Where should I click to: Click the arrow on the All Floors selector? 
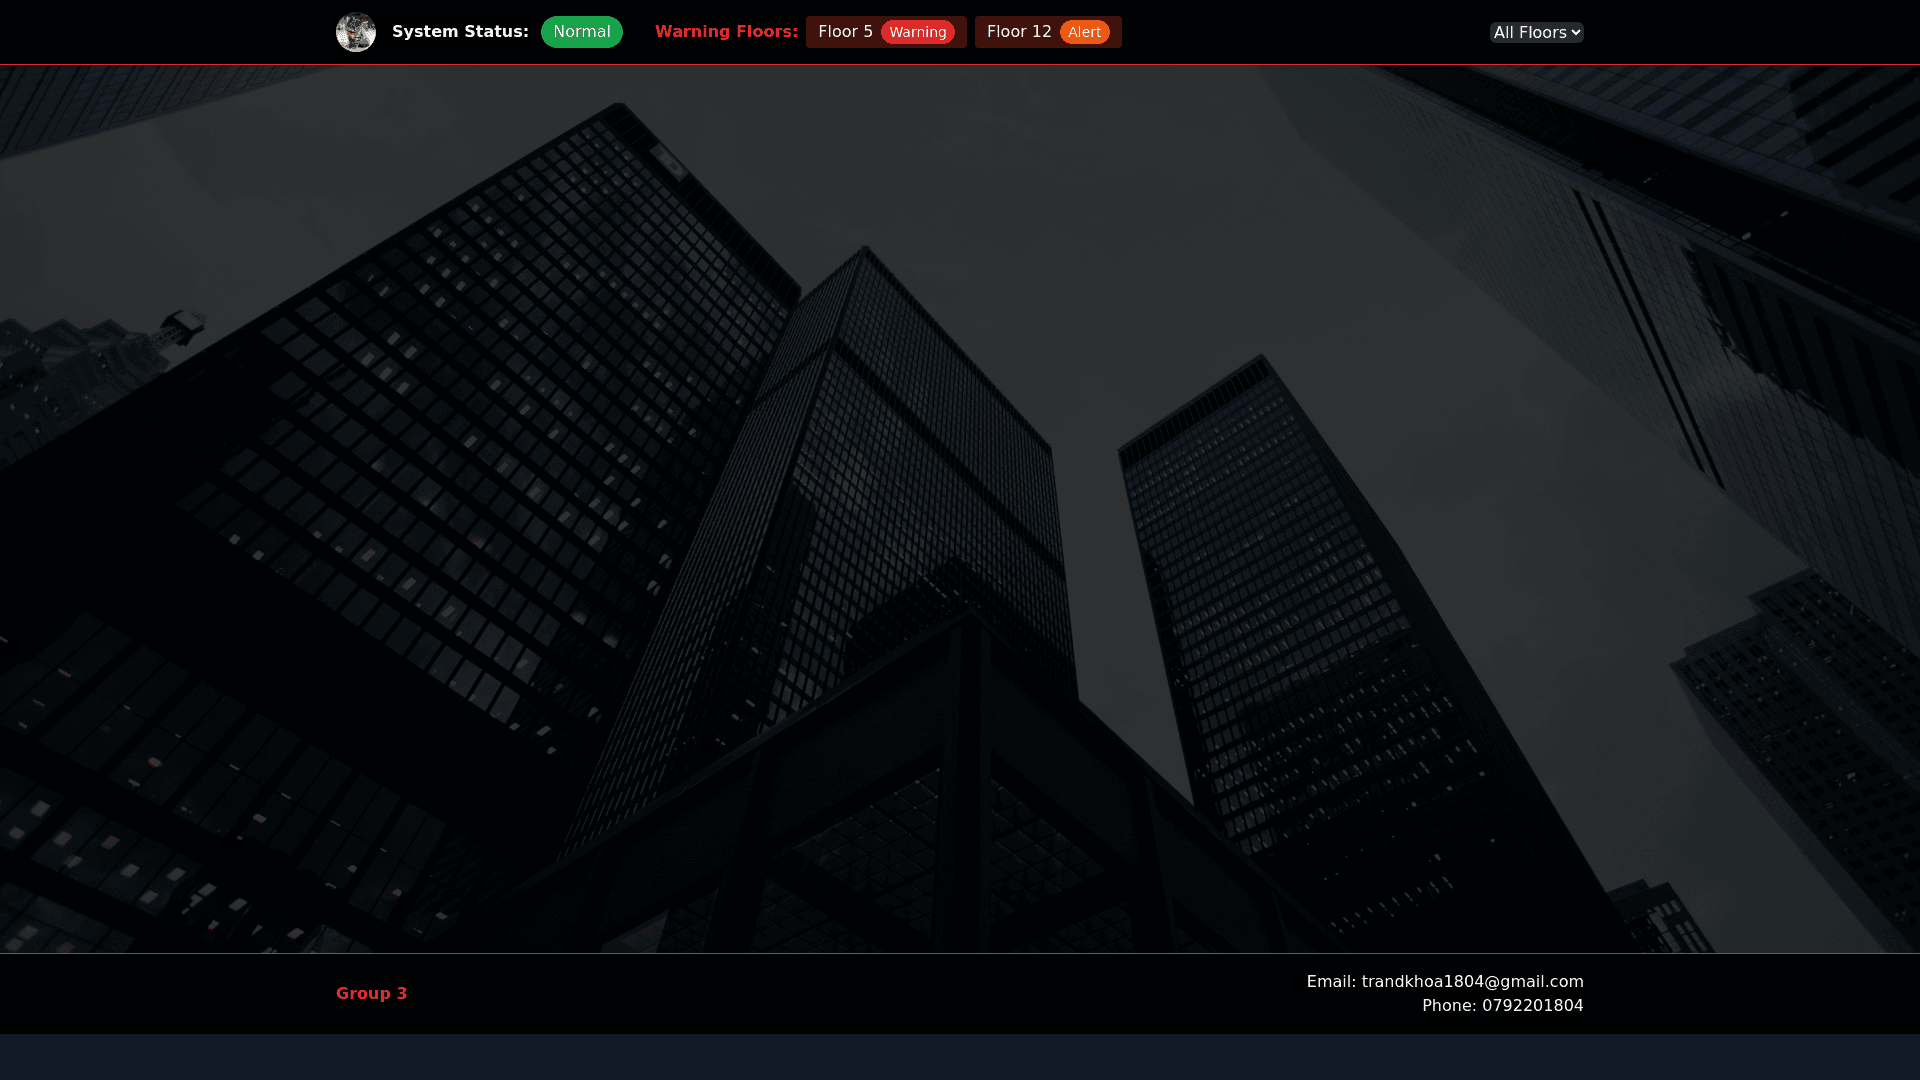coord(1576,33)
